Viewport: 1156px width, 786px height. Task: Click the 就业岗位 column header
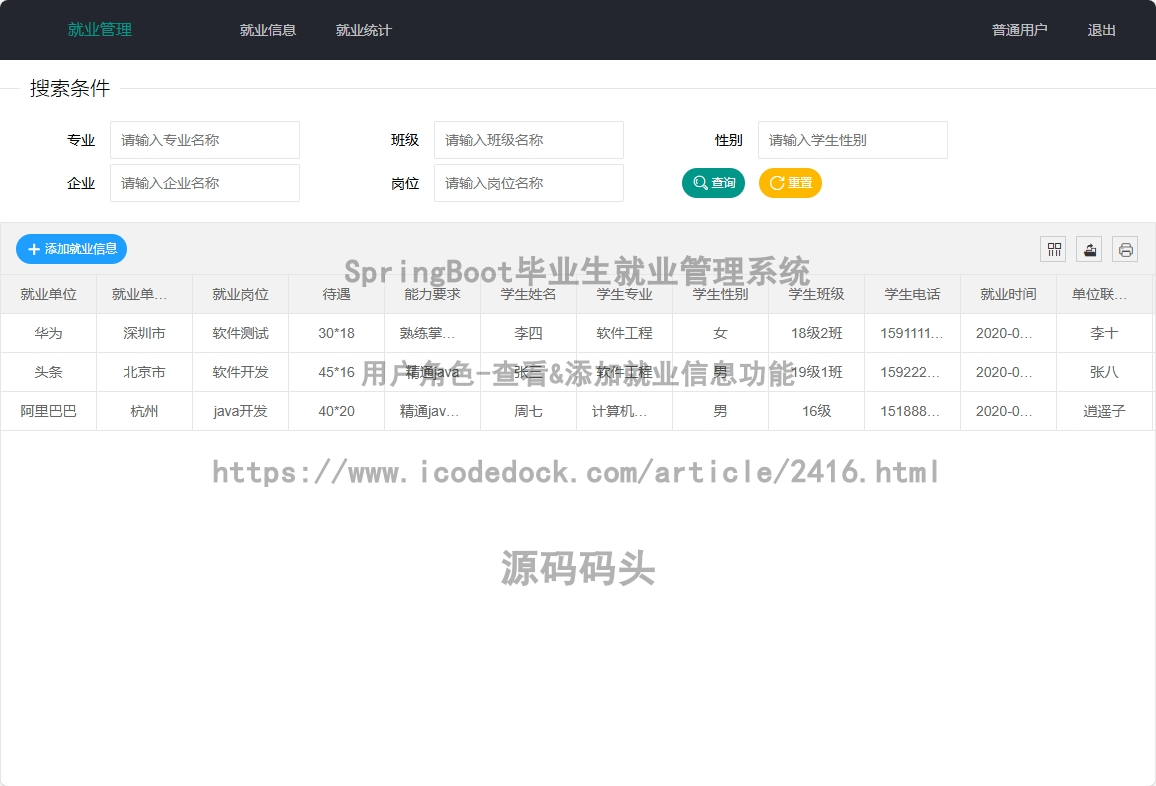pyautogui.click(x=240, y=294)
